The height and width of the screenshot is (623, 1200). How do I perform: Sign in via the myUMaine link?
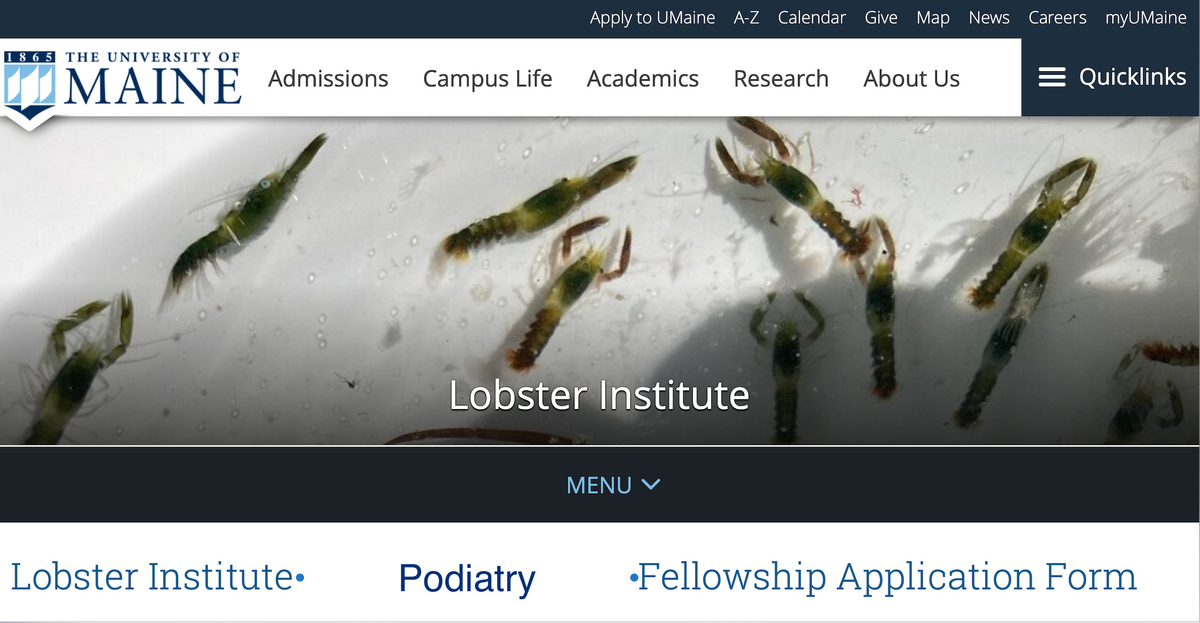(1145, 18)
